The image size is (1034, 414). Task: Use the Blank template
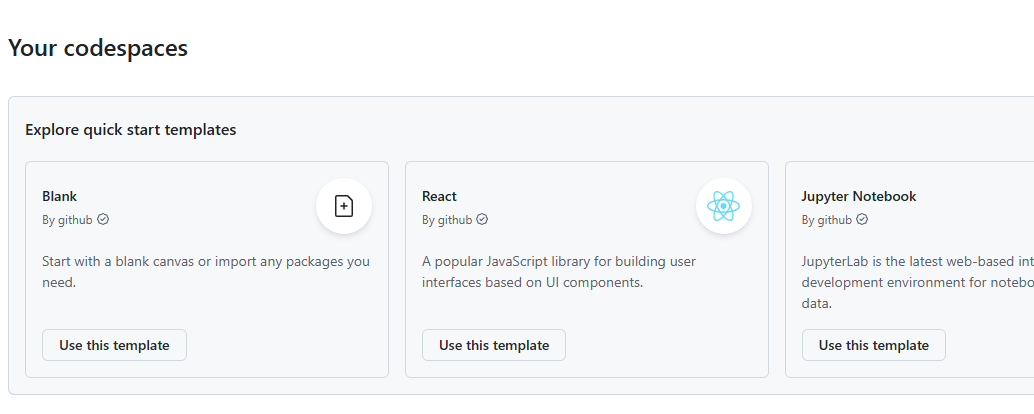tap(114, 345)
